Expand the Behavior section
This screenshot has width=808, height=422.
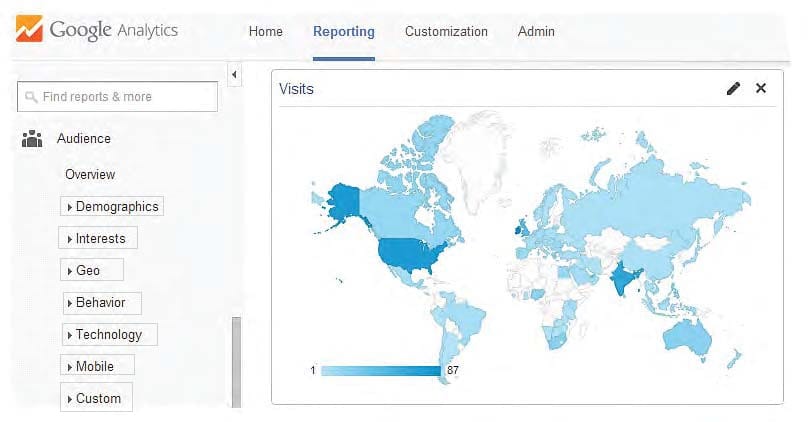pyautogui.click(x=102, y=302)
